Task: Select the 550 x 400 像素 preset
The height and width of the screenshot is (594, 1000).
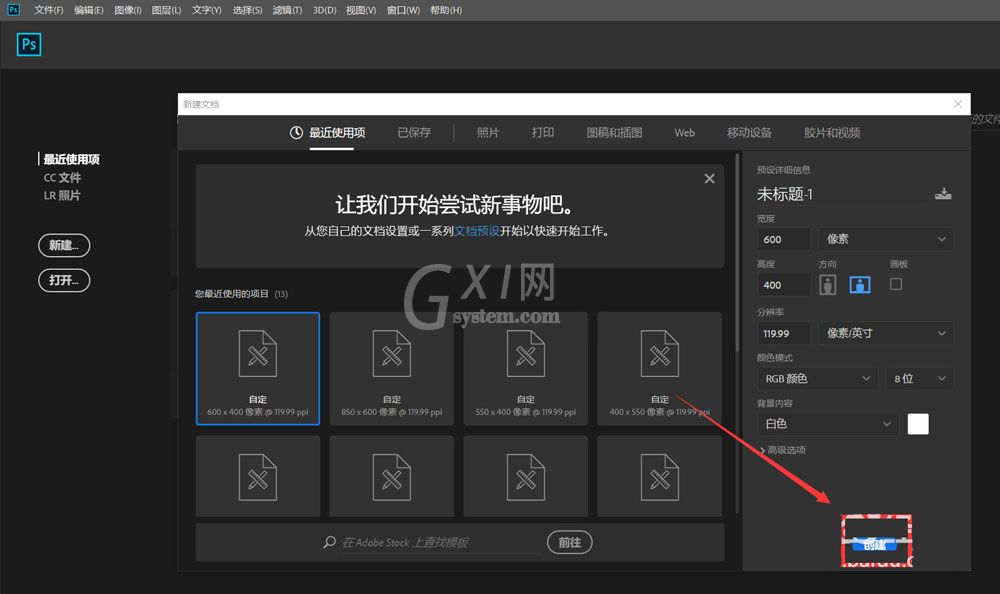Action: (x=526, y=368)
